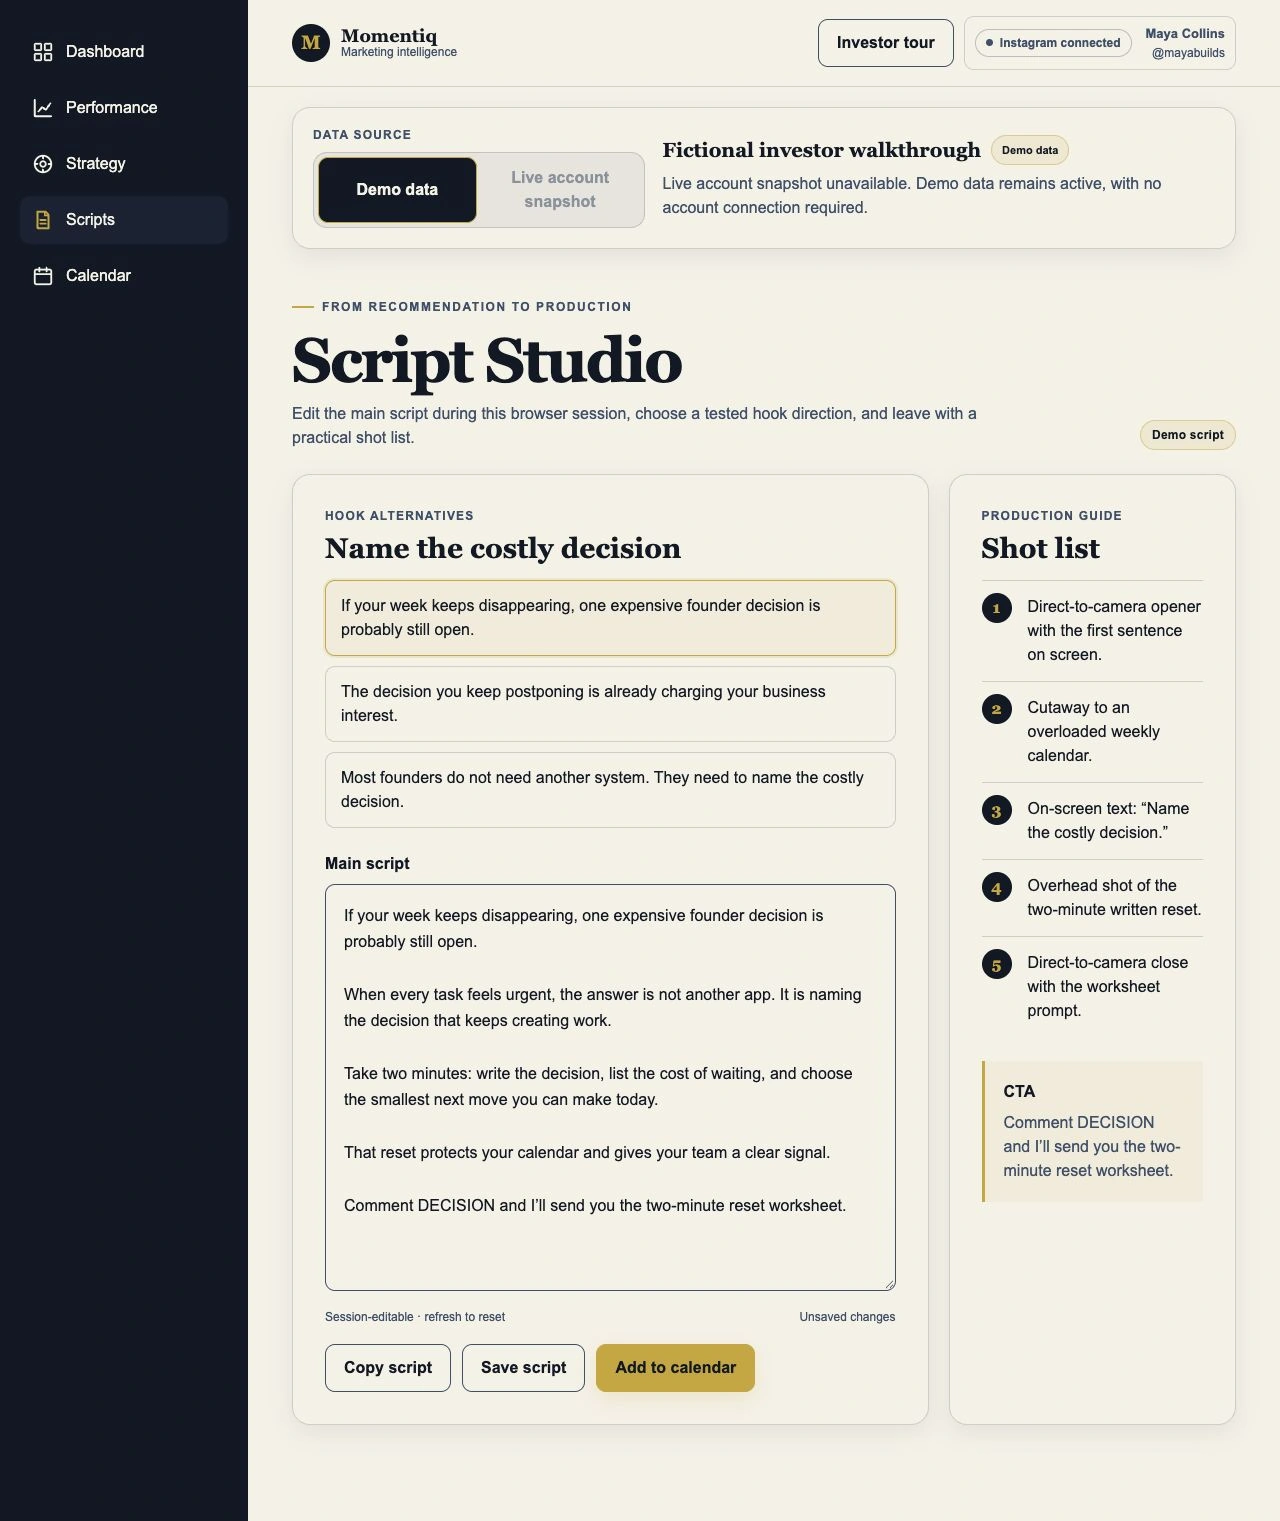The width and height of the screenshot is (1280, 1521).
Task: Click the Demo data badge beside the walkthrough title
Action: (1030, 150)
